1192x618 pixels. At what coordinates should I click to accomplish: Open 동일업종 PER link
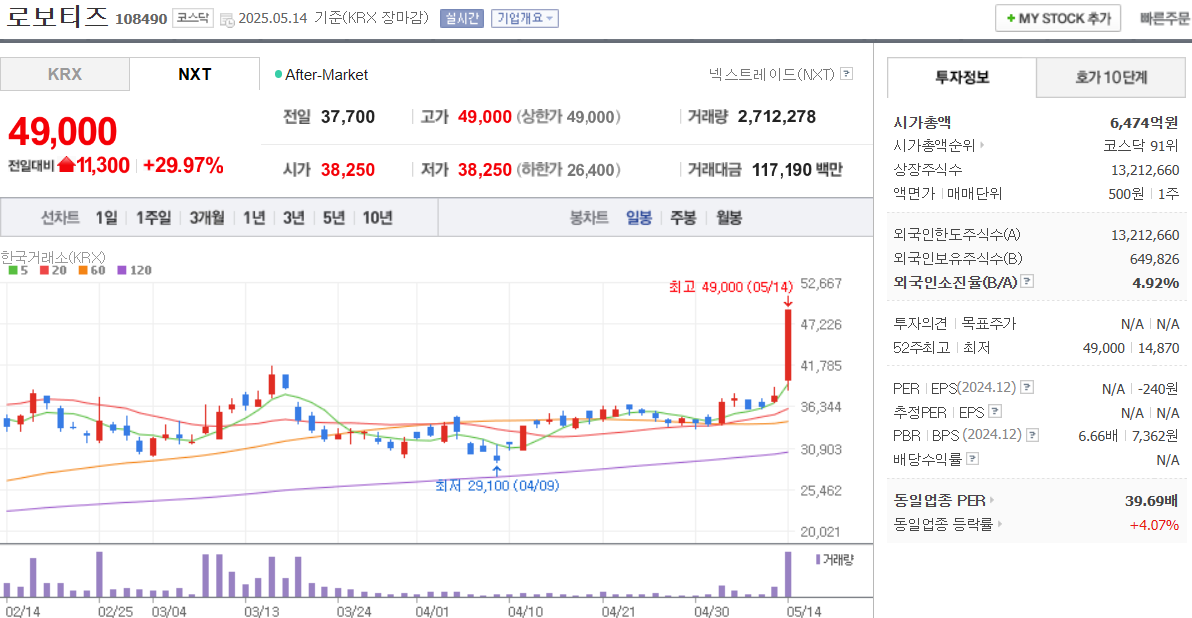tap(943, 501)
